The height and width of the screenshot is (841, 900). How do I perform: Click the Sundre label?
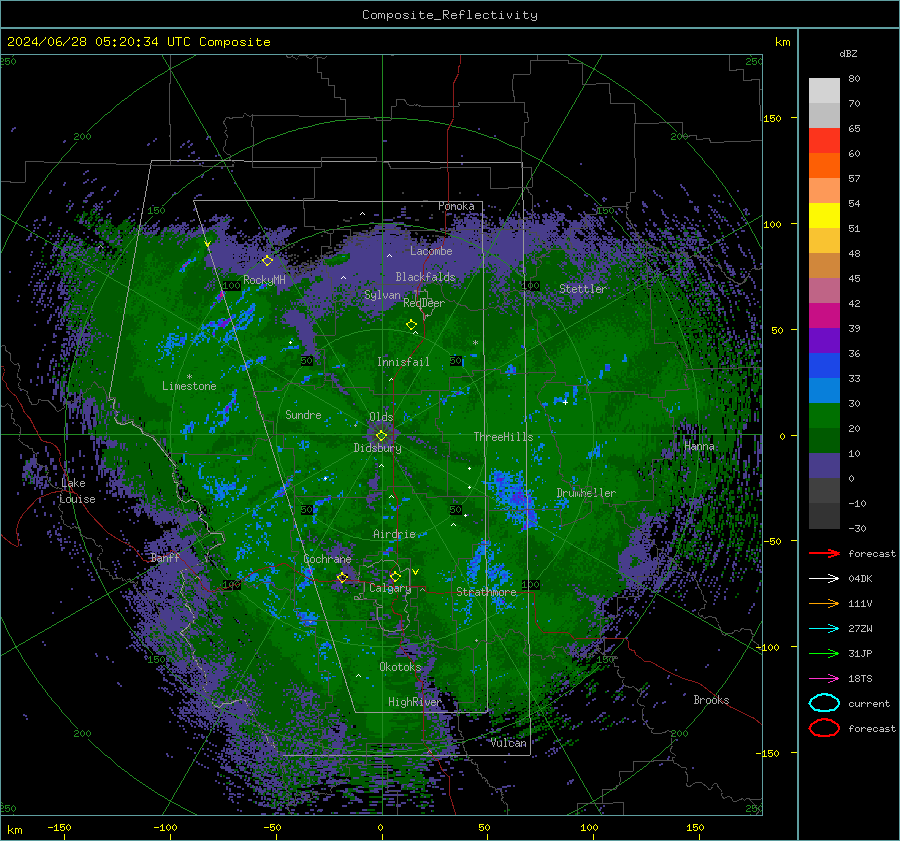(x=303, y=415)
